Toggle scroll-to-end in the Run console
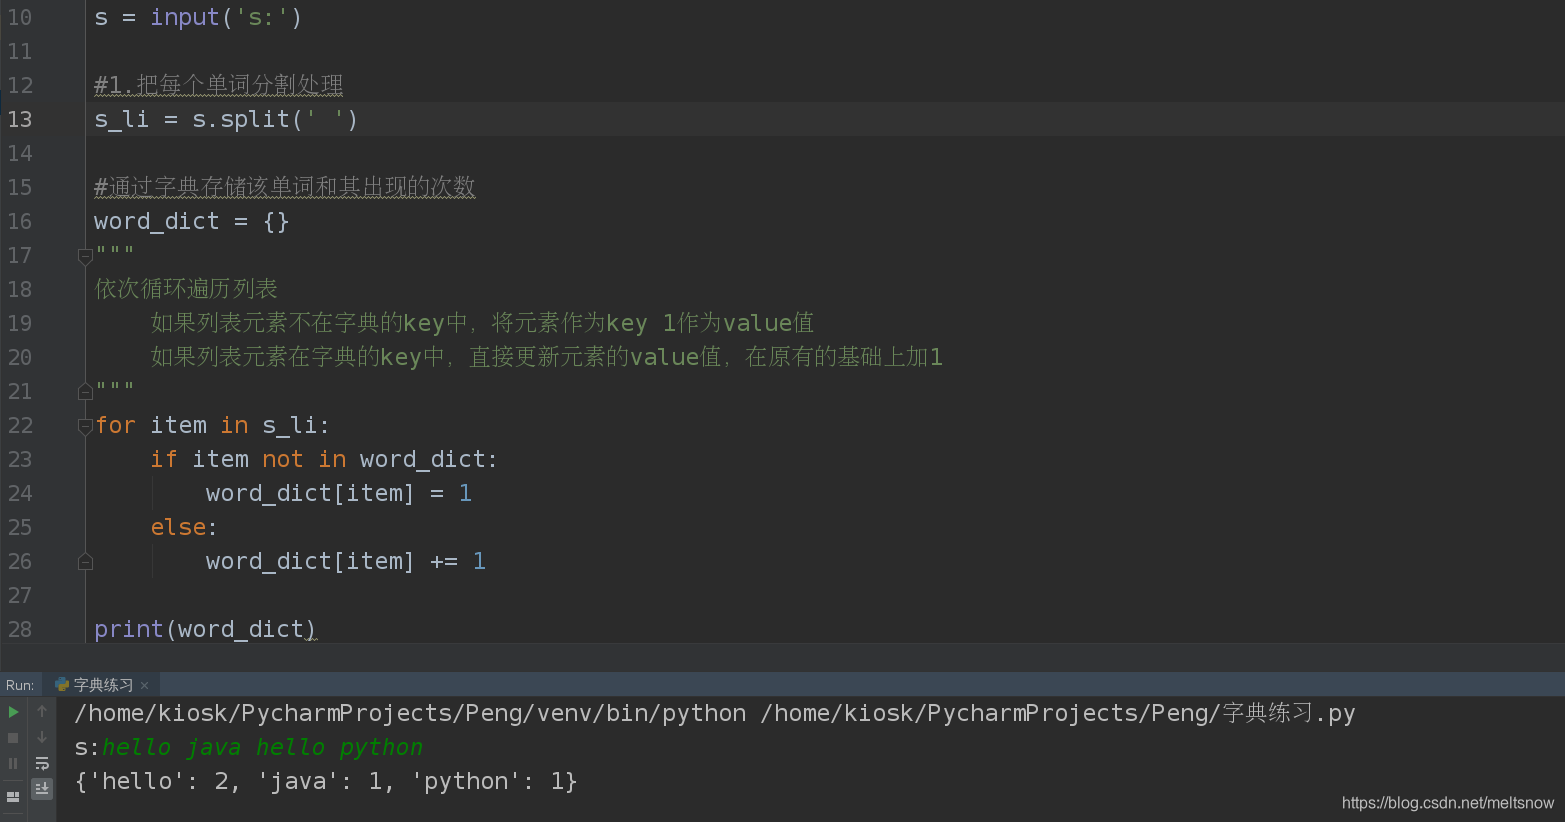Screen dimensions: 1565x822 point(42,789)
